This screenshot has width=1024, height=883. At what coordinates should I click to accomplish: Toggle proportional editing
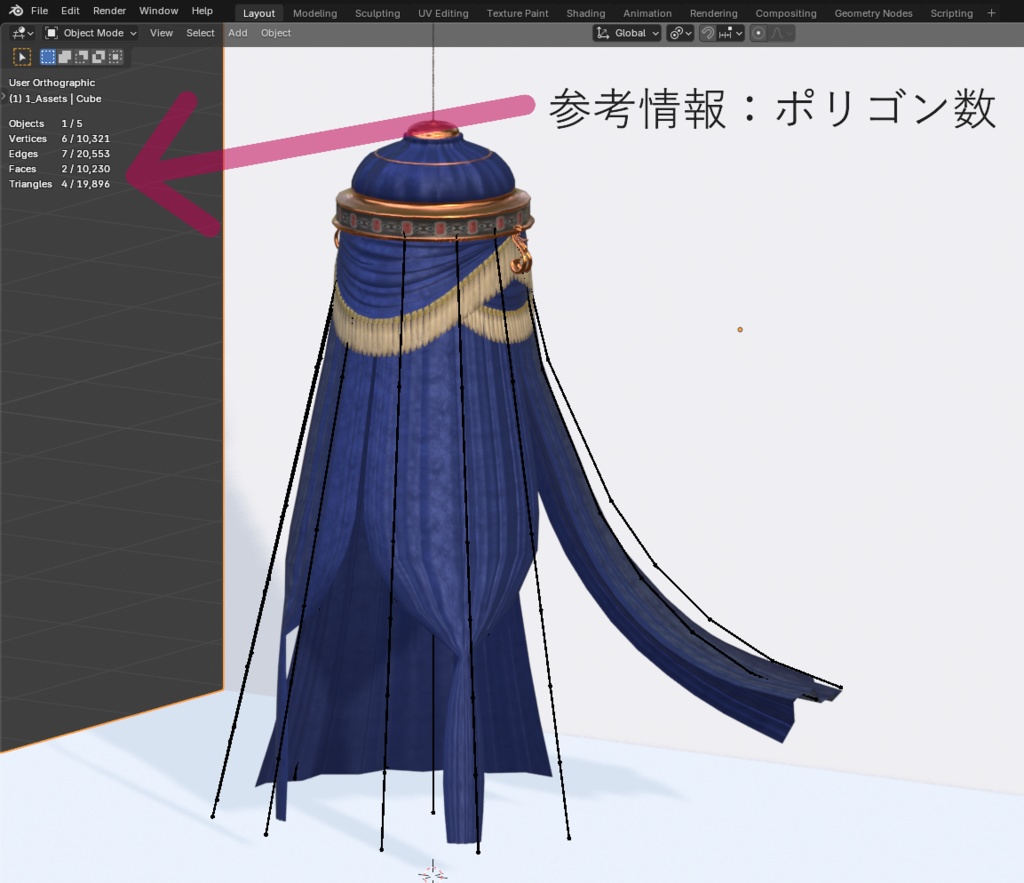click(x=758, y=33)
